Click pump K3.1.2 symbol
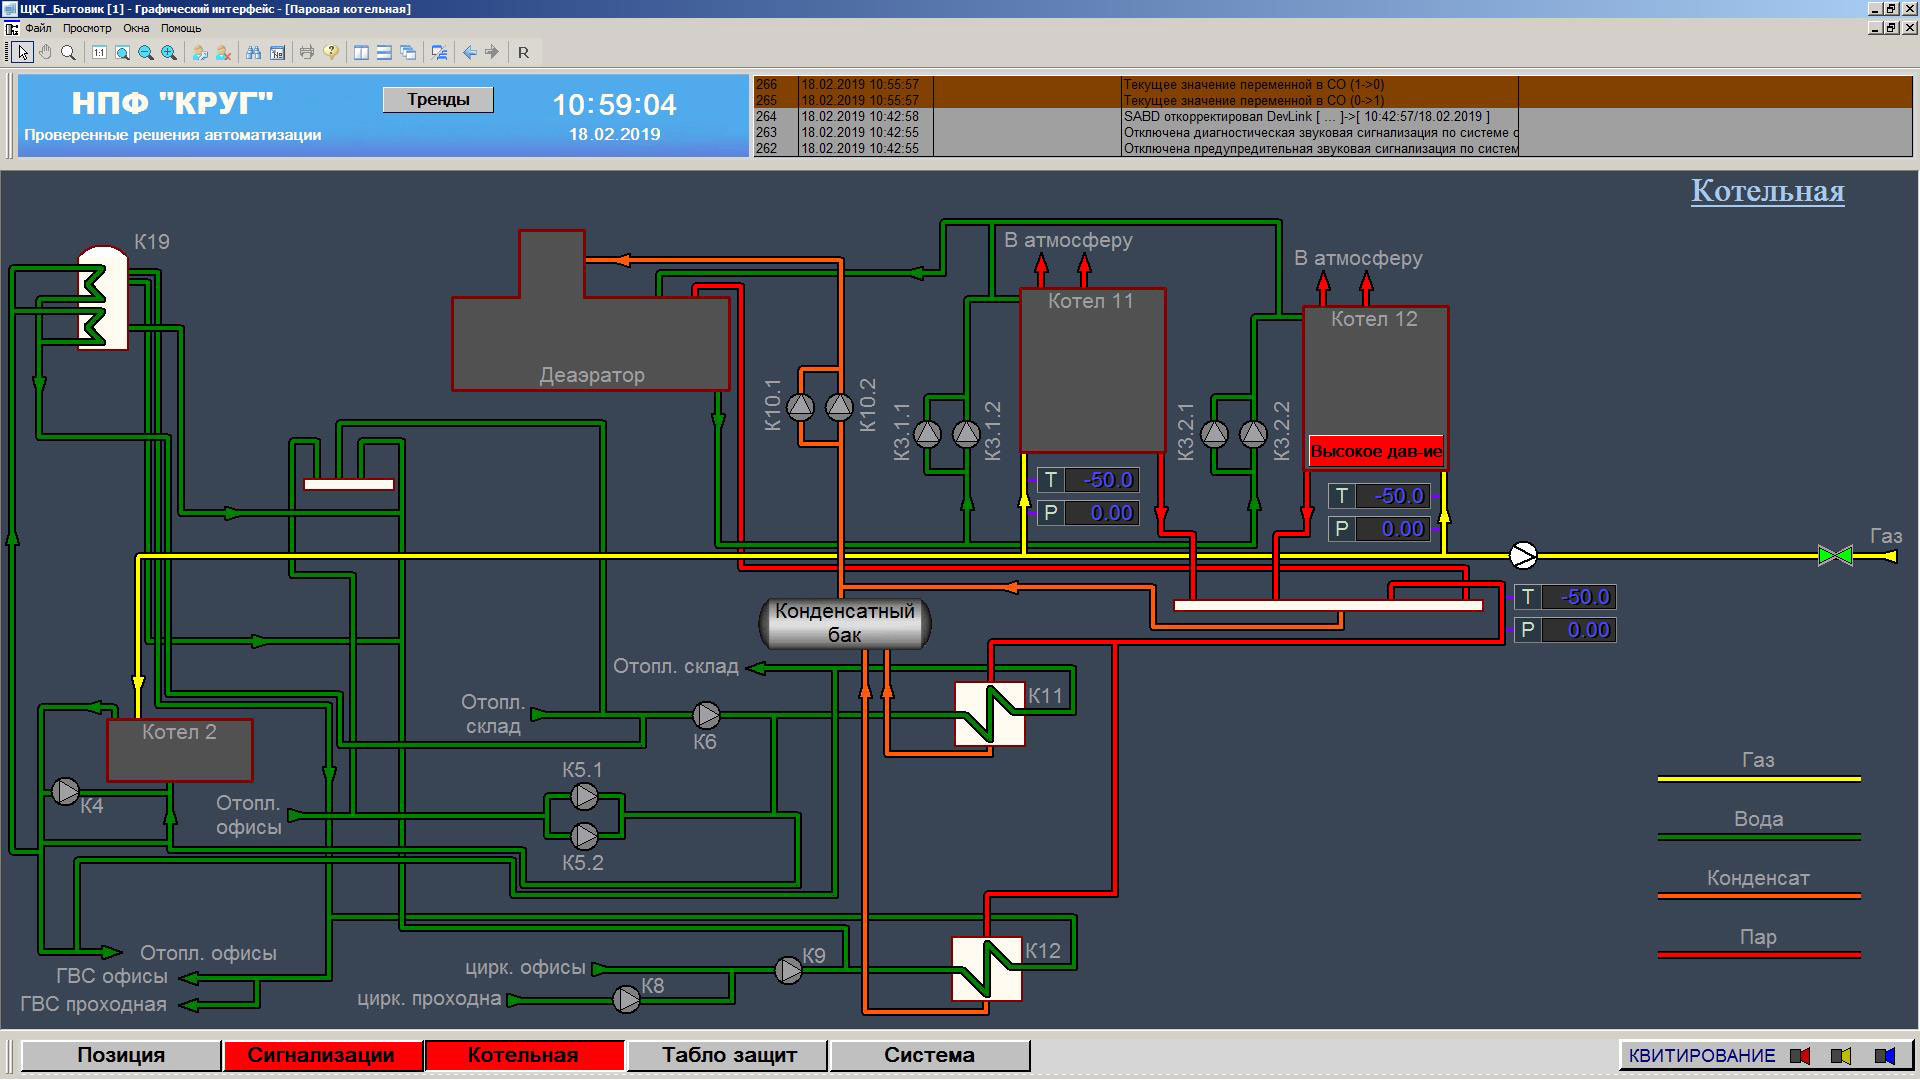1920x1080 pixels. pos(966,434)
